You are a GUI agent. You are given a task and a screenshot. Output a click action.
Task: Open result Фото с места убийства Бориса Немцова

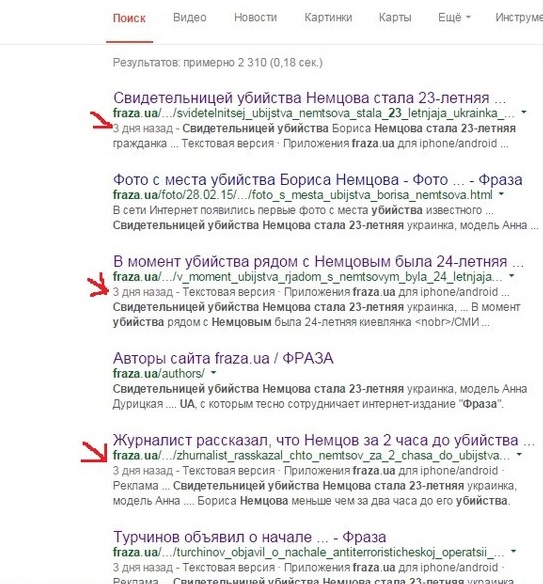317,180
